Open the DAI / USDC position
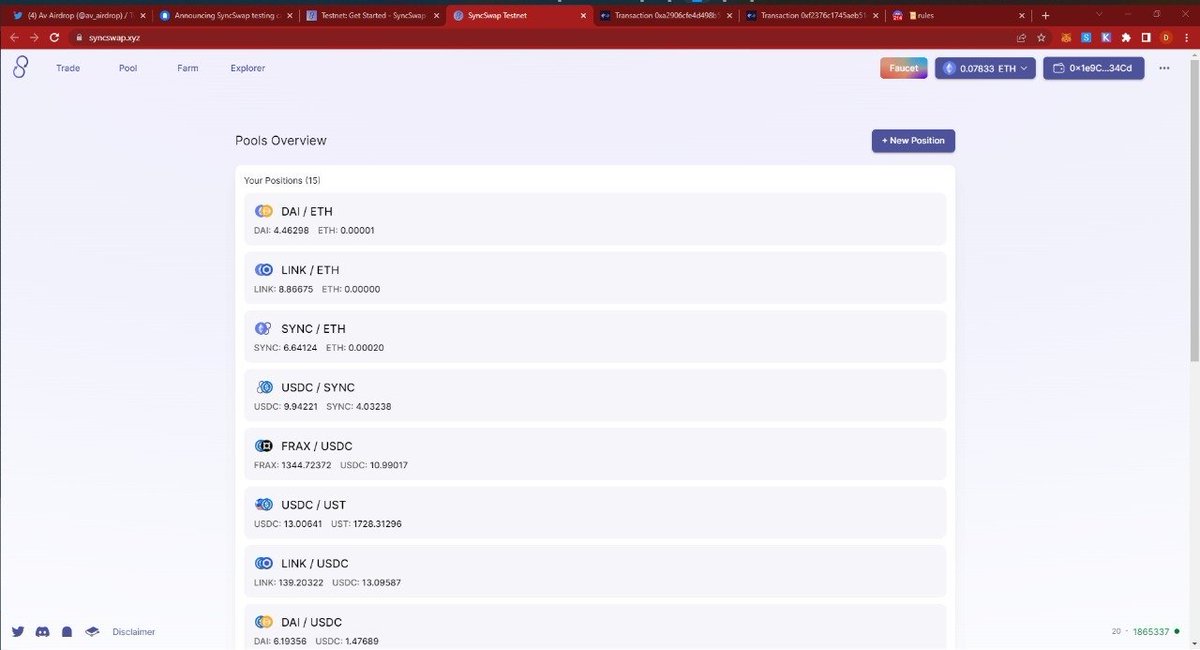1200x650 pixels. 595,627
